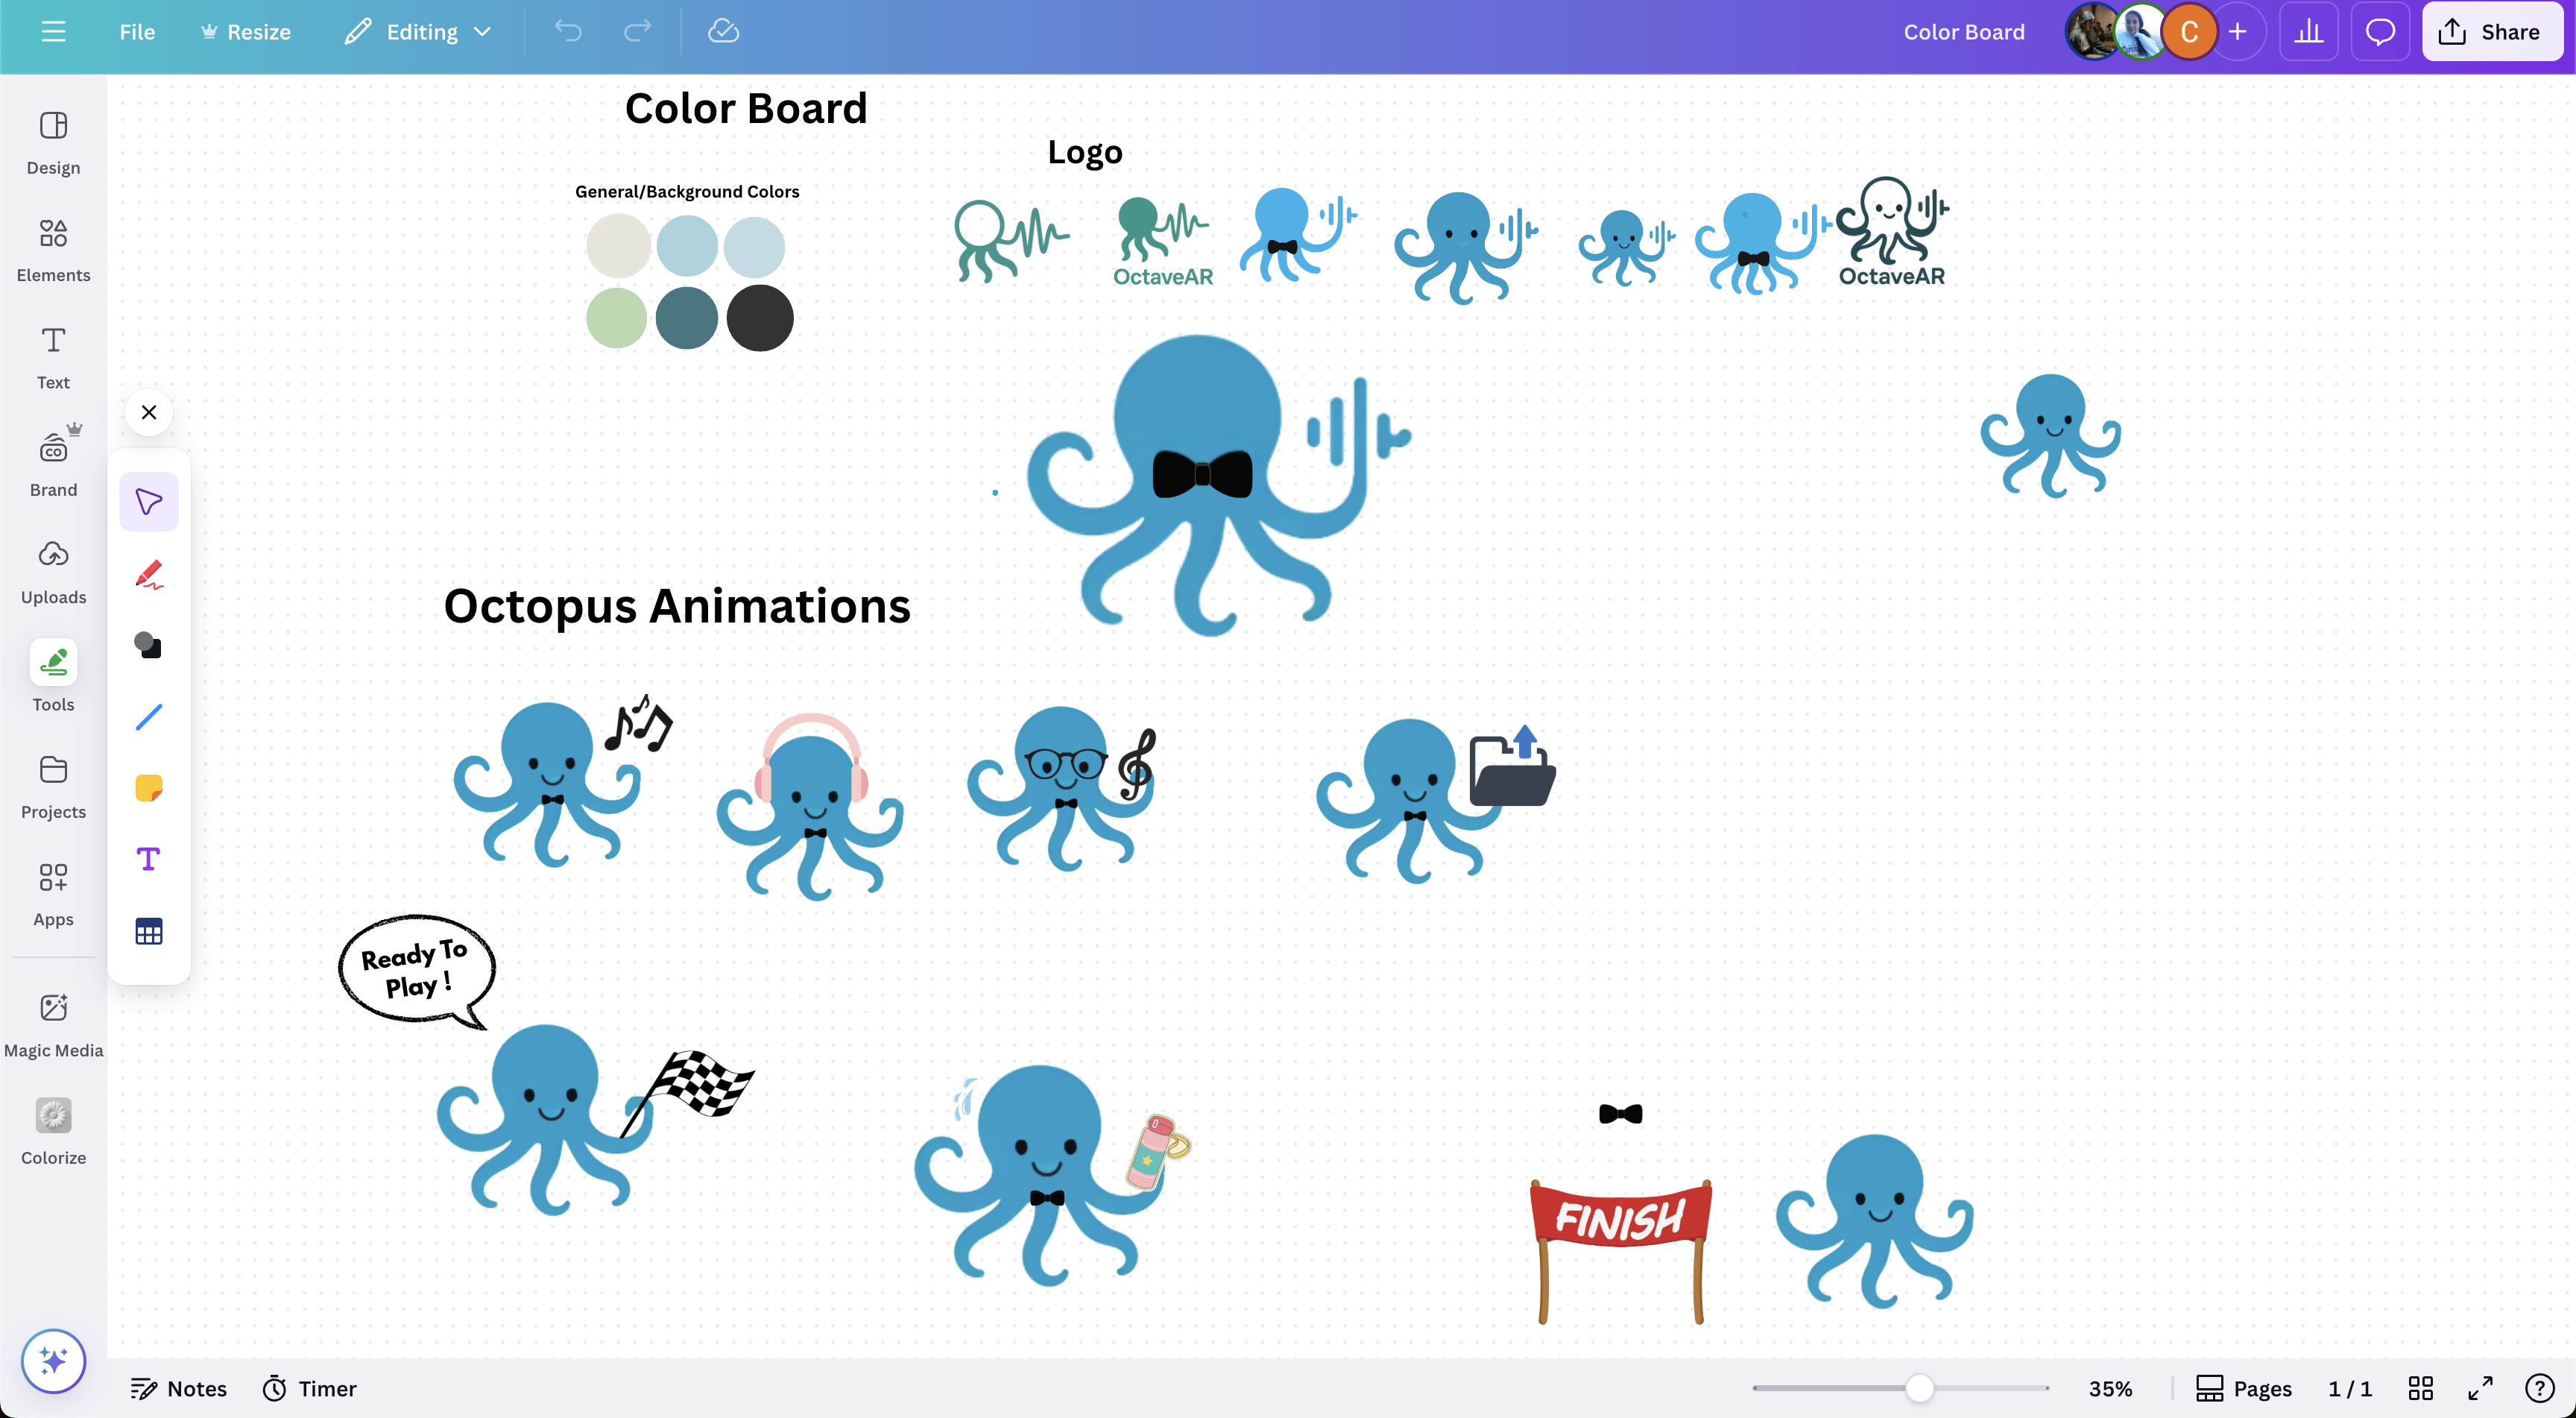Select the red Draw pen tool
This screenshot has width=2576, height=1418.
148,574
